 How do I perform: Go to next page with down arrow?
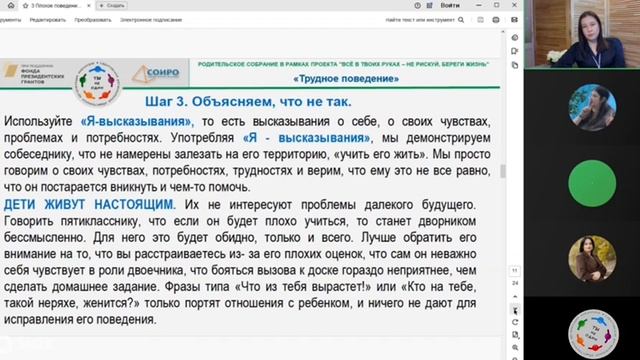[x=515, y=310]
